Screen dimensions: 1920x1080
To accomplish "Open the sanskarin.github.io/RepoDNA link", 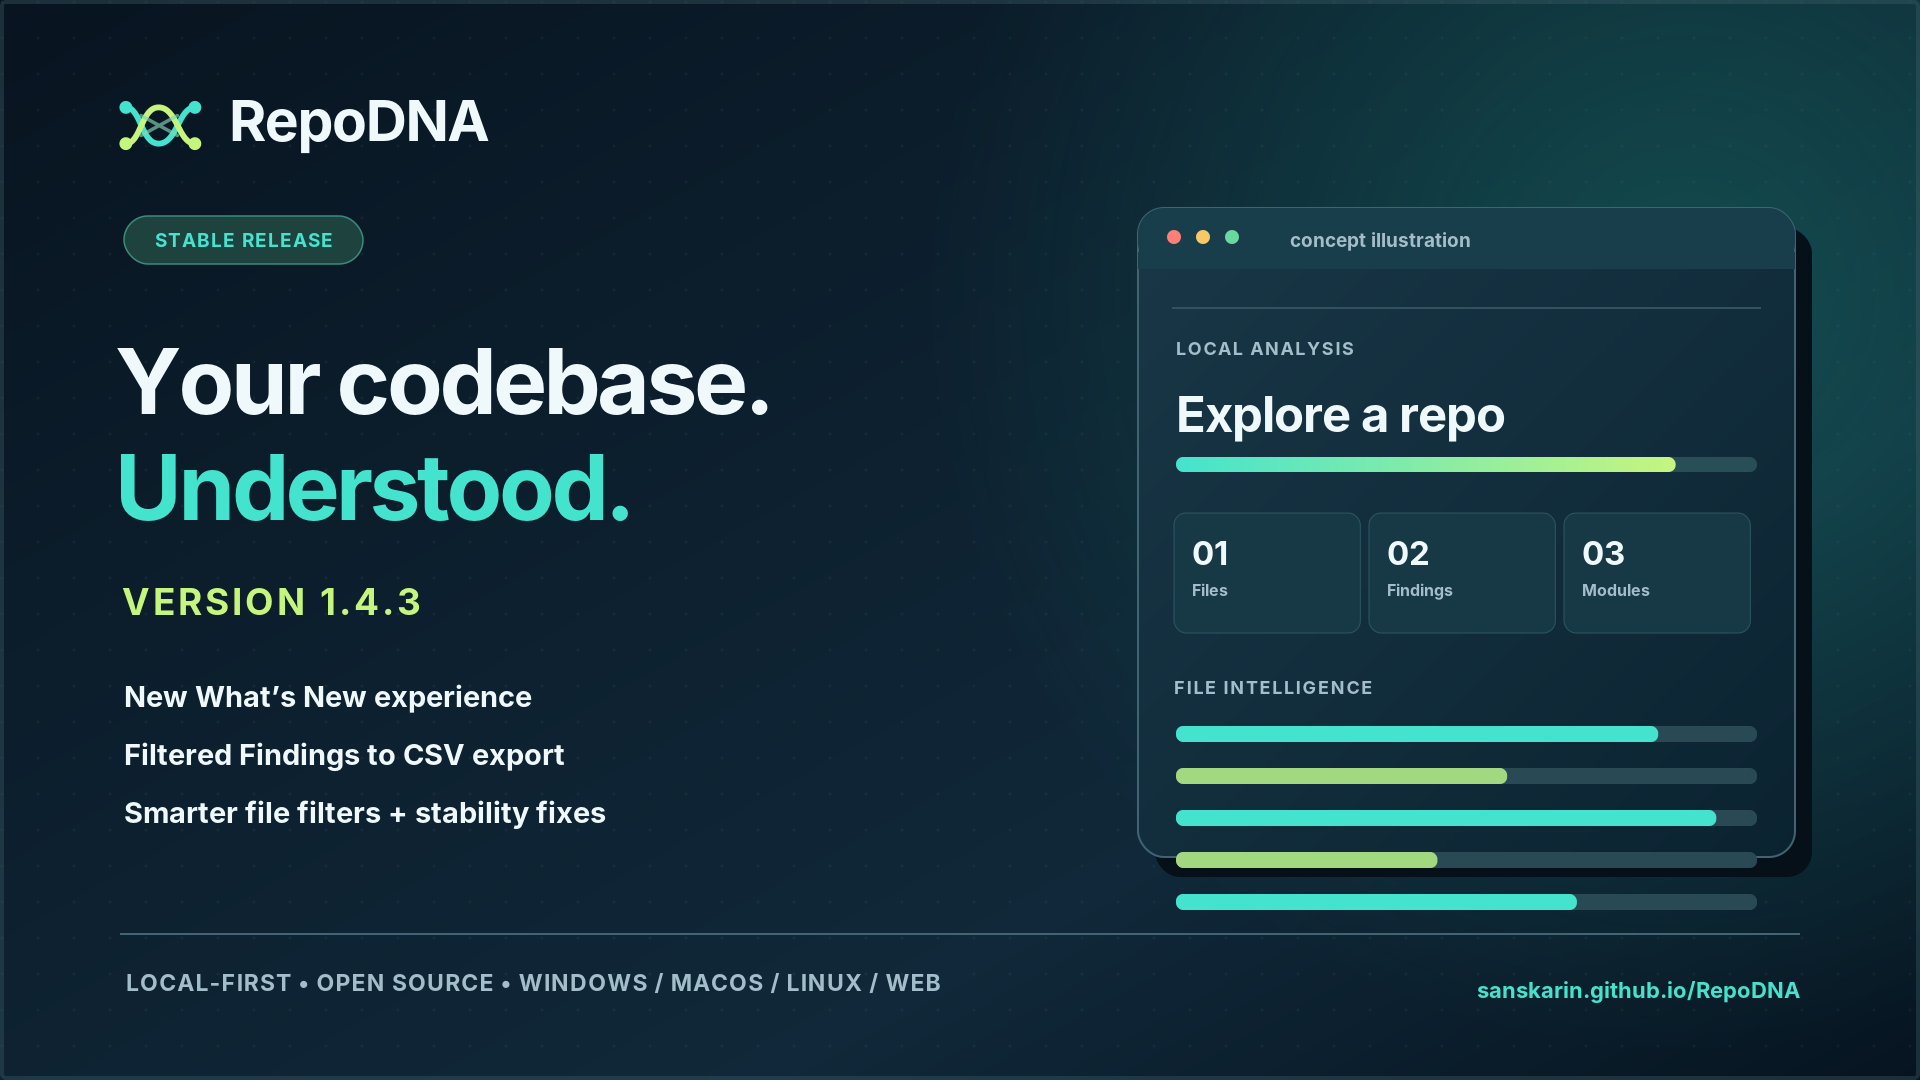I will (1638, 990).
